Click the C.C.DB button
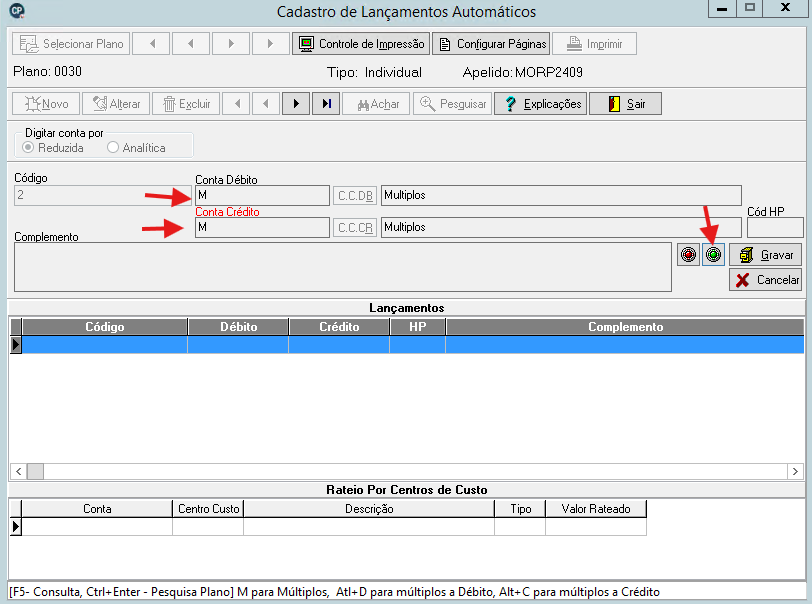The image size is (812, 604). (x=355, y=196)
